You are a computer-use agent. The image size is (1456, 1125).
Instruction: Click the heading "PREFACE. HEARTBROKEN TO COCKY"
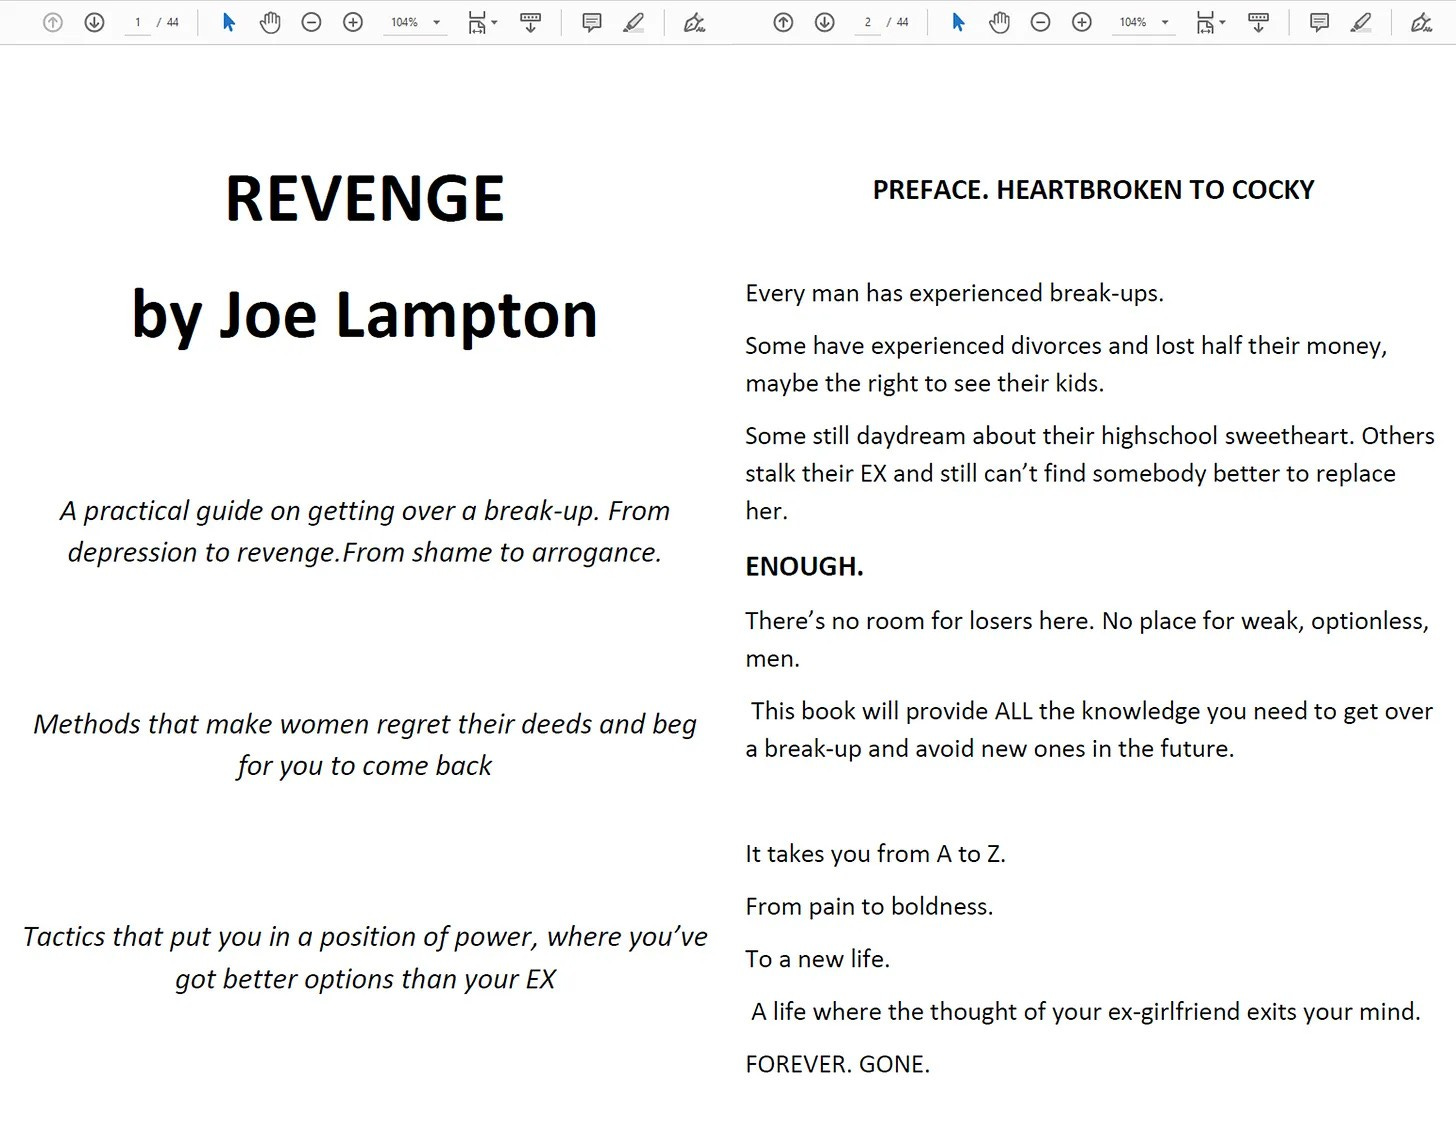click(1093, 190)
